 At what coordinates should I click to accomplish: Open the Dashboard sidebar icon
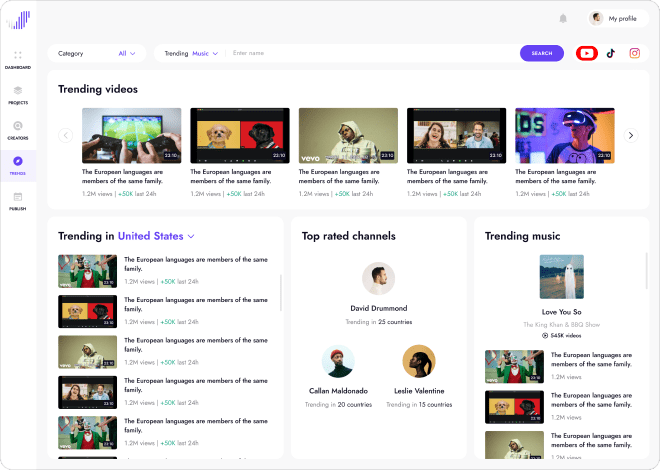(x=17, y=56)
